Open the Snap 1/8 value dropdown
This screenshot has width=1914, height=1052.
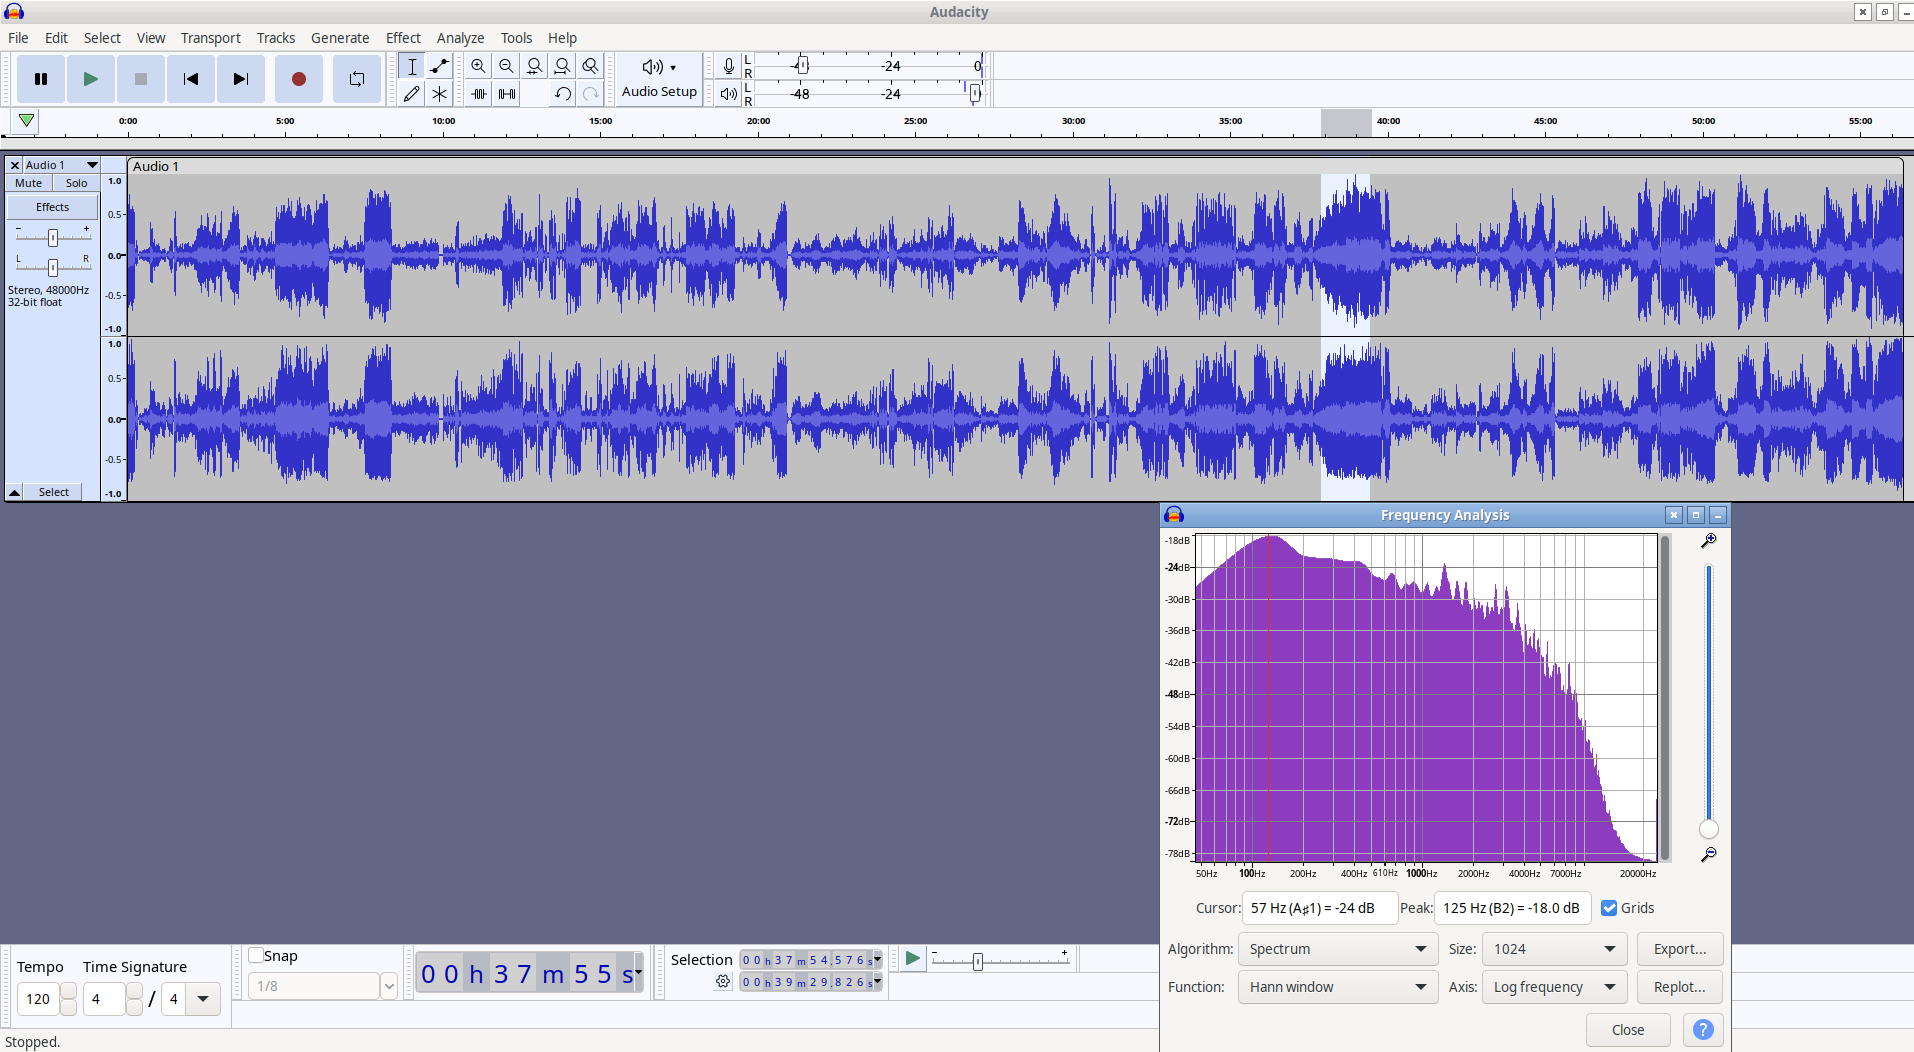coord(389,986)
